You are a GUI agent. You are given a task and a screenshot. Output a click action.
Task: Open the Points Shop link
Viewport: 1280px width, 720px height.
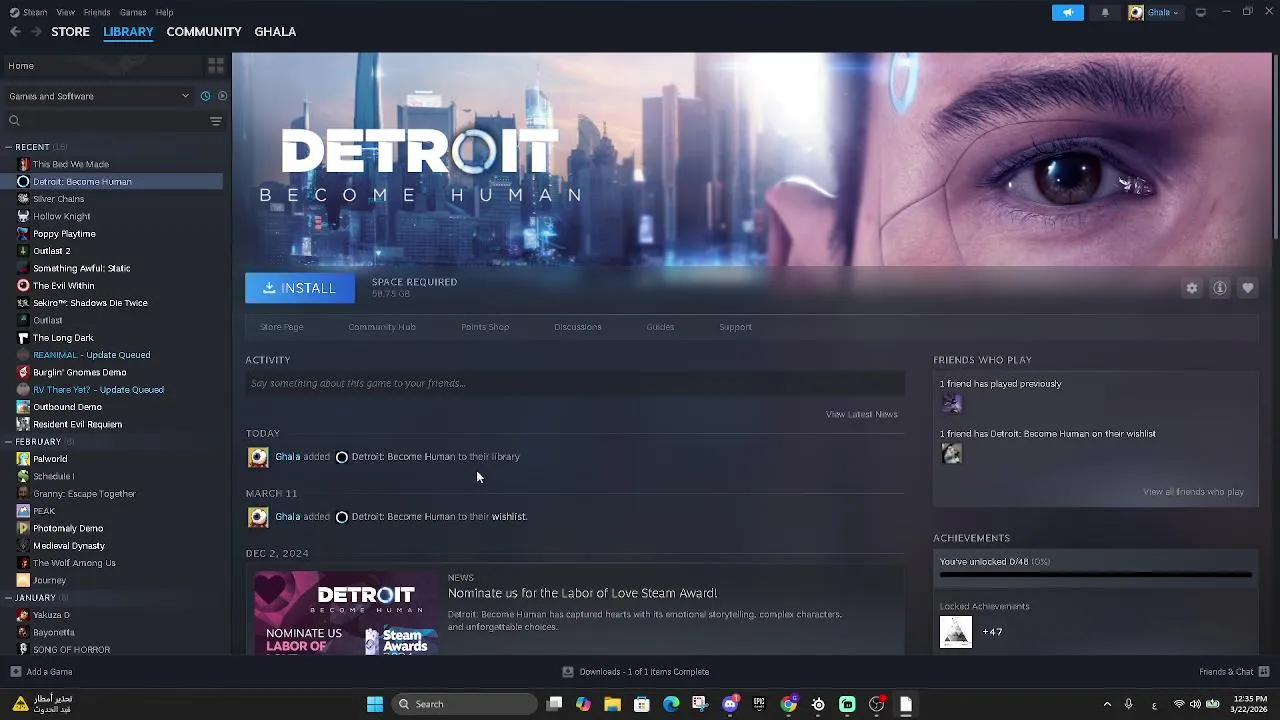tap(485, 327)
